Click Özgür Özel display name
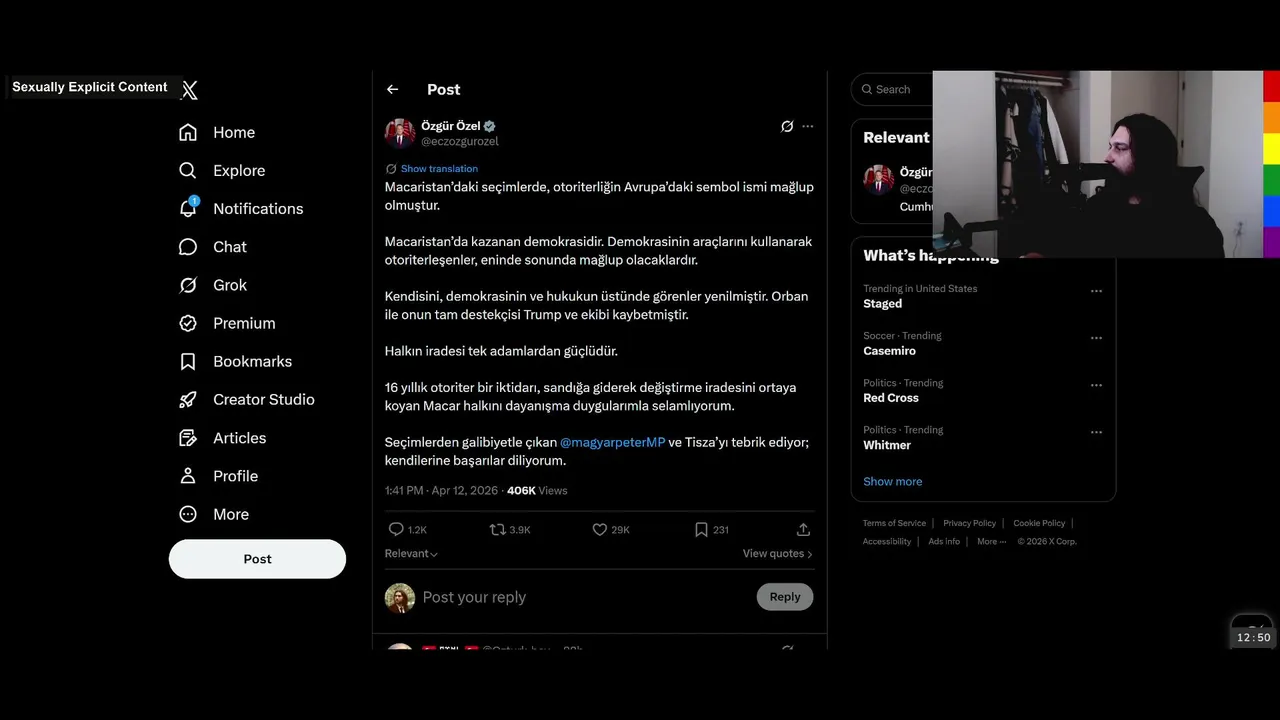 click(x=450, y=126)
